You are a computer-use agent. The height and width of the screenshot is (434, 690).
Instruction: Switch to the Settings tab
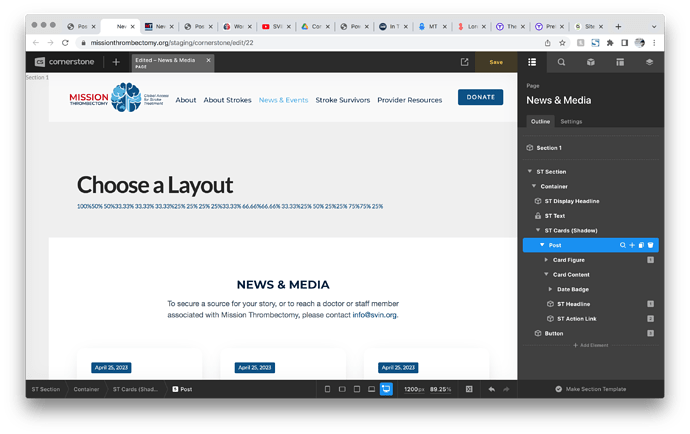(571, 121)
